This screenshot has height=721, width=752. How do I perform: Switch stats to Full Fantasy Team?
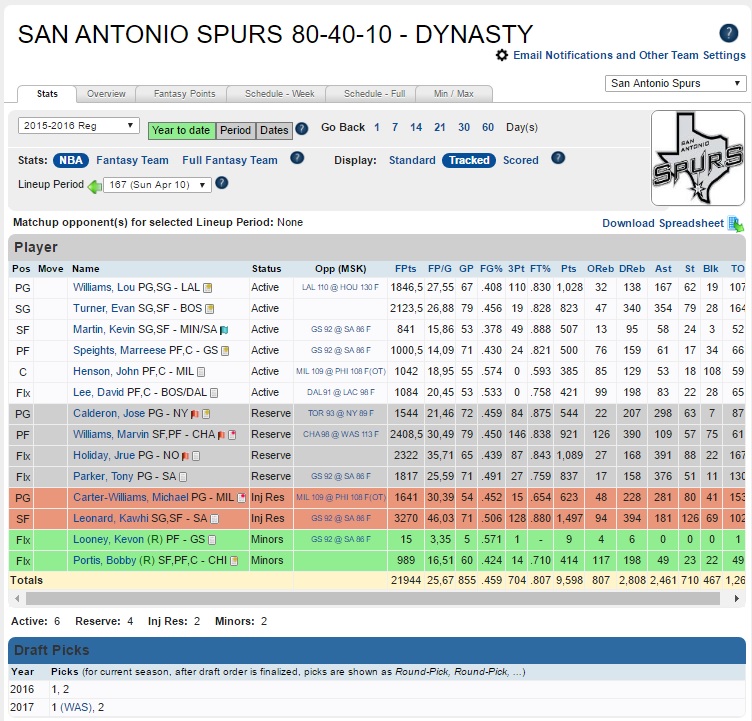(x=230, y=160)
